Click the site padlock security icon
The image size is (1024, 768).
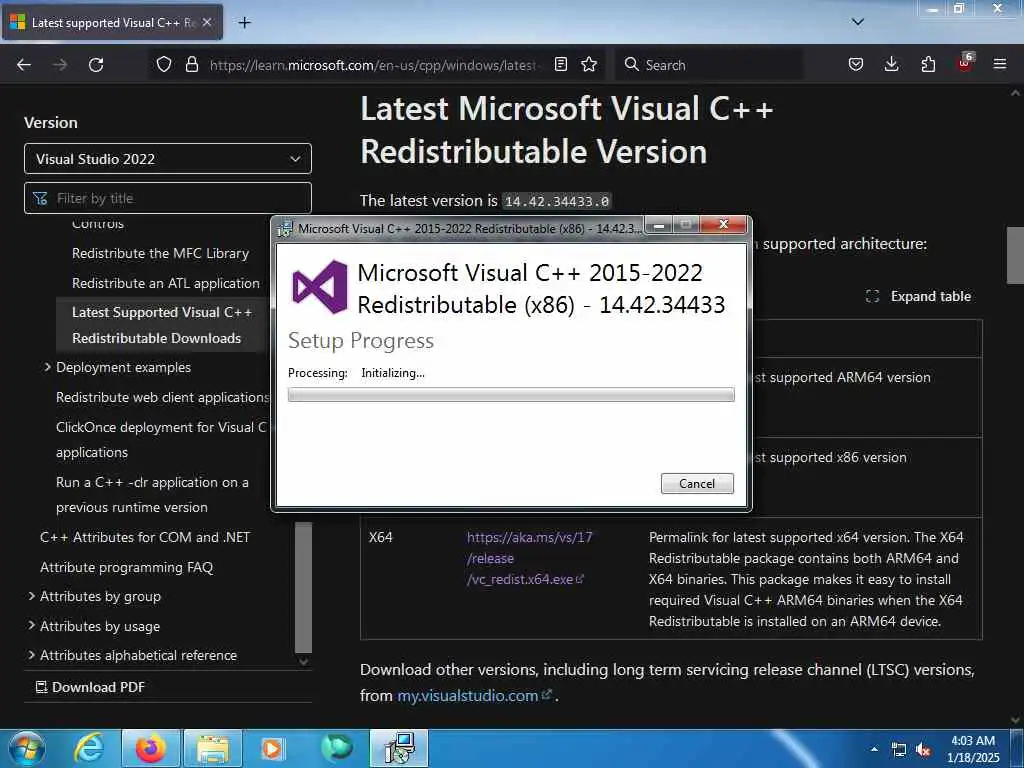point(191,64)
